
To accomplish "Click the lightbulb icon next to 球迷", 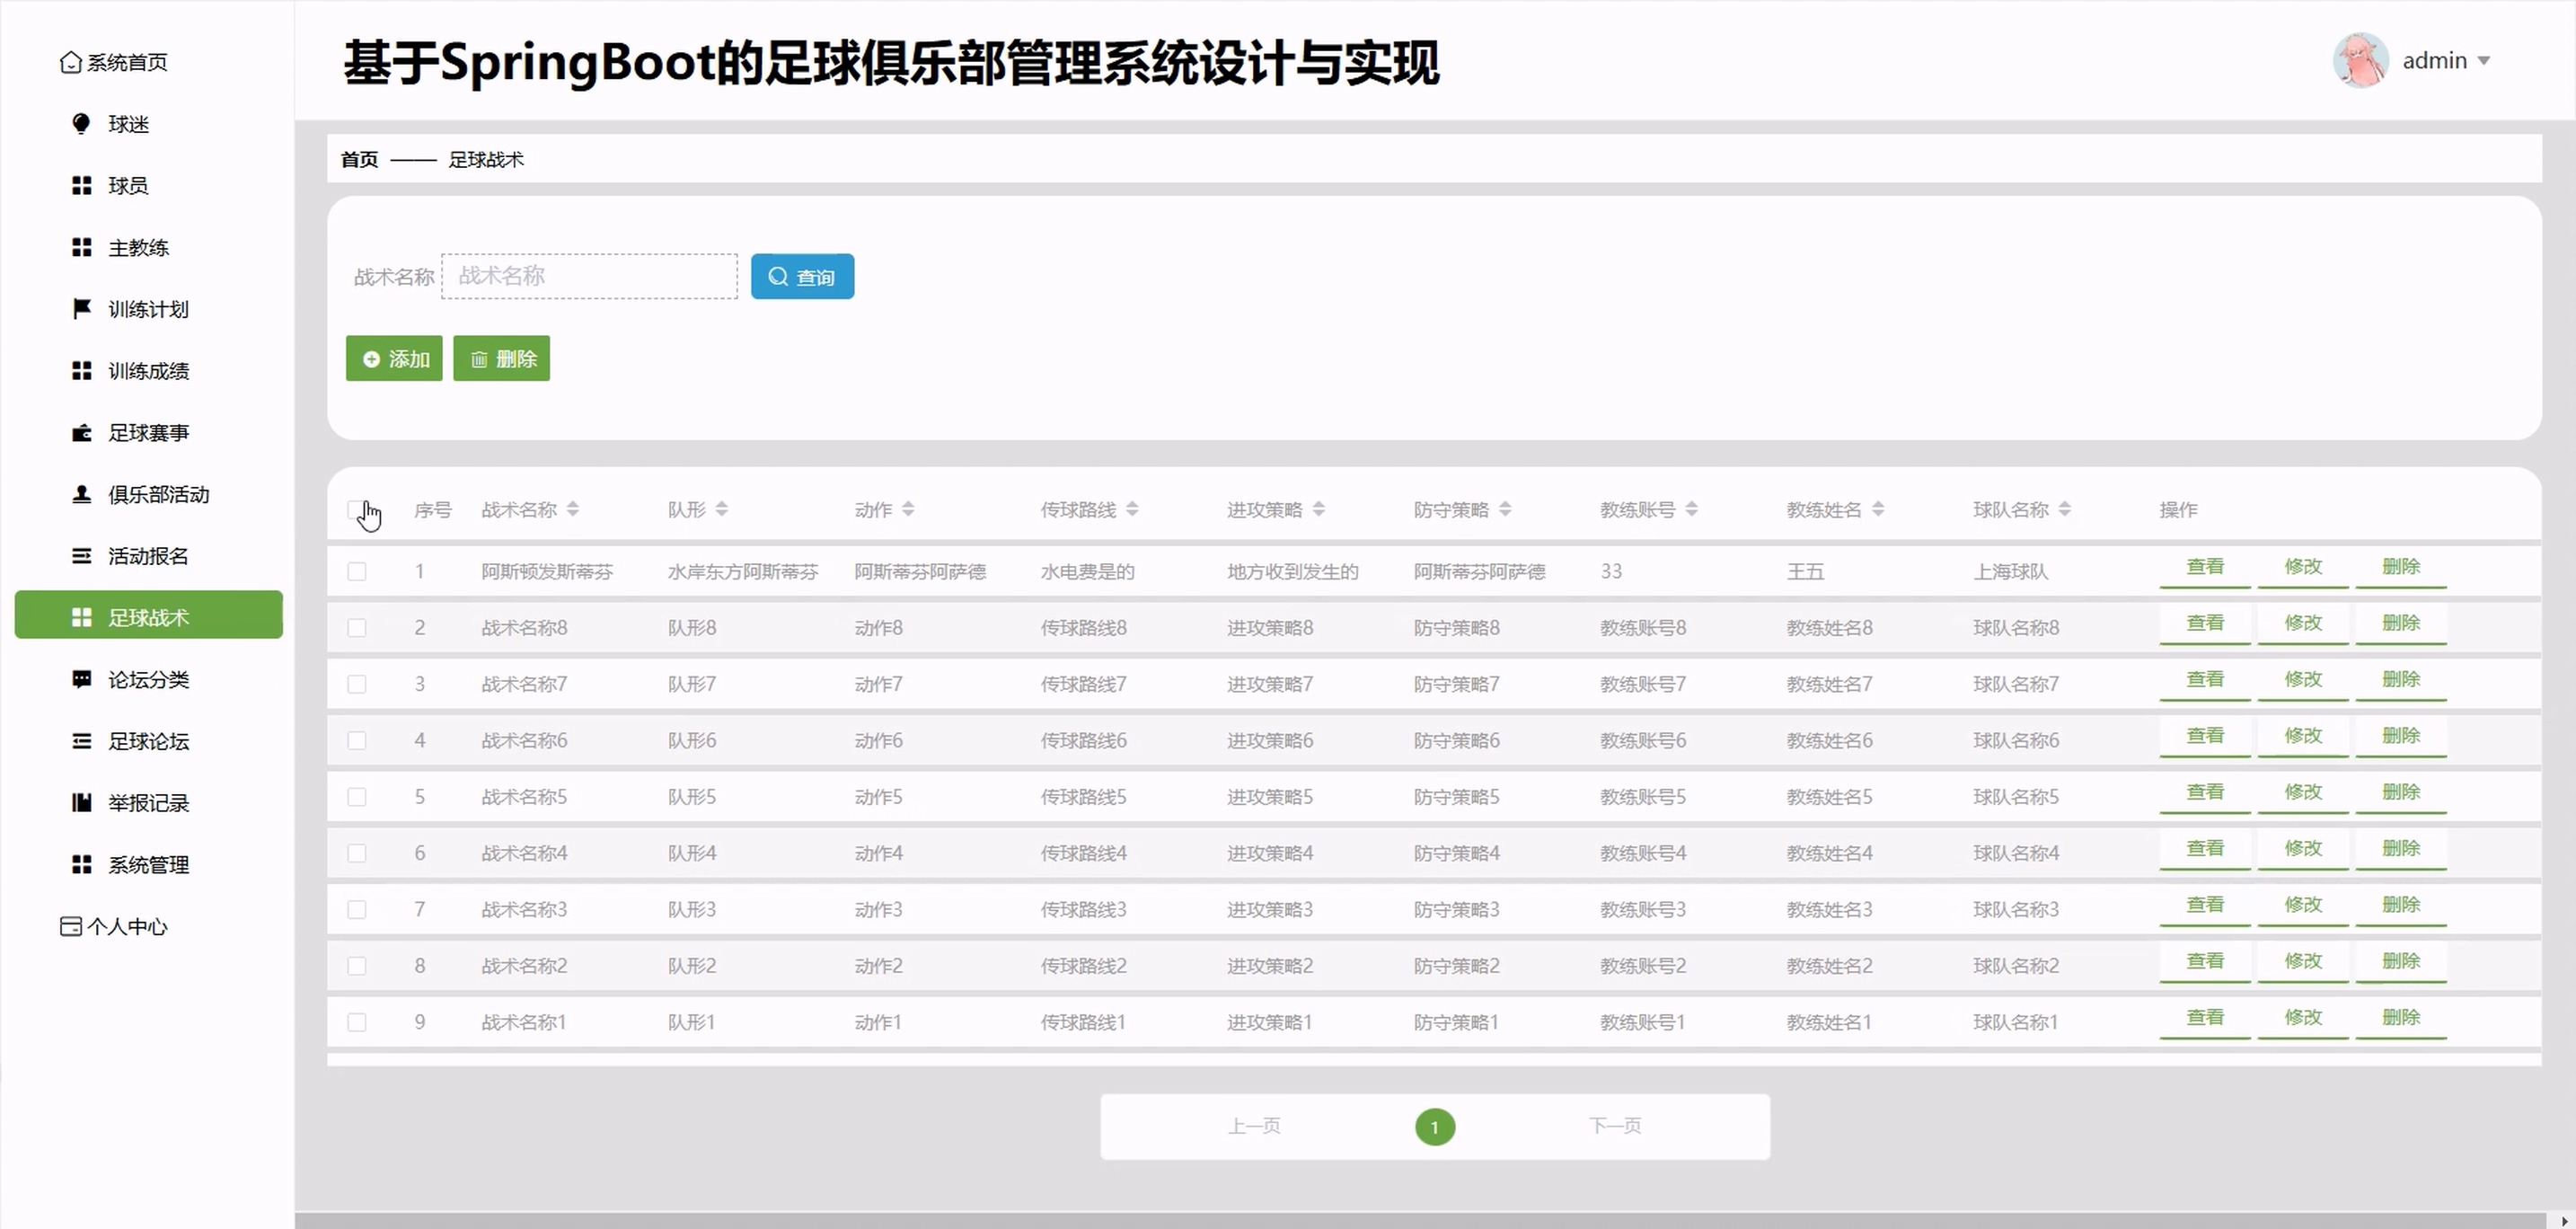I will tap(81, 124).
